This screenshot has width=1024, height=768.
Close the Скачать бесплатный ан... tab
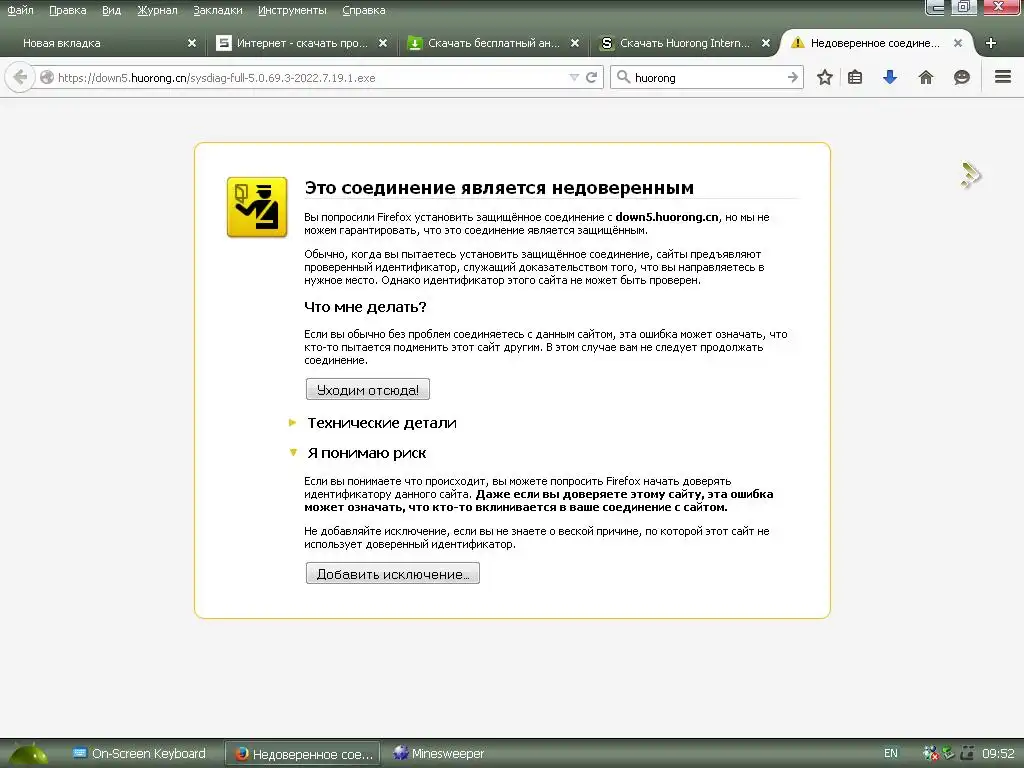[x=575, y=43]
